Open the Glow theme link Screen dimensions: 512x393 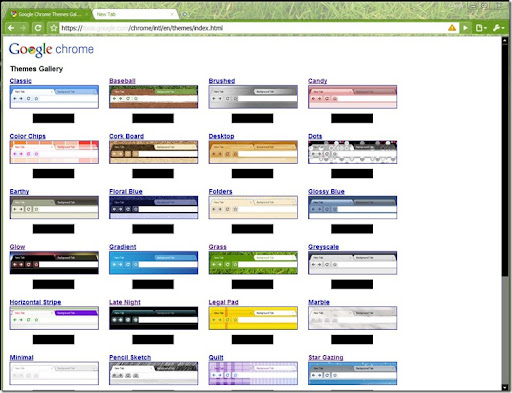(x=17, y=247)
